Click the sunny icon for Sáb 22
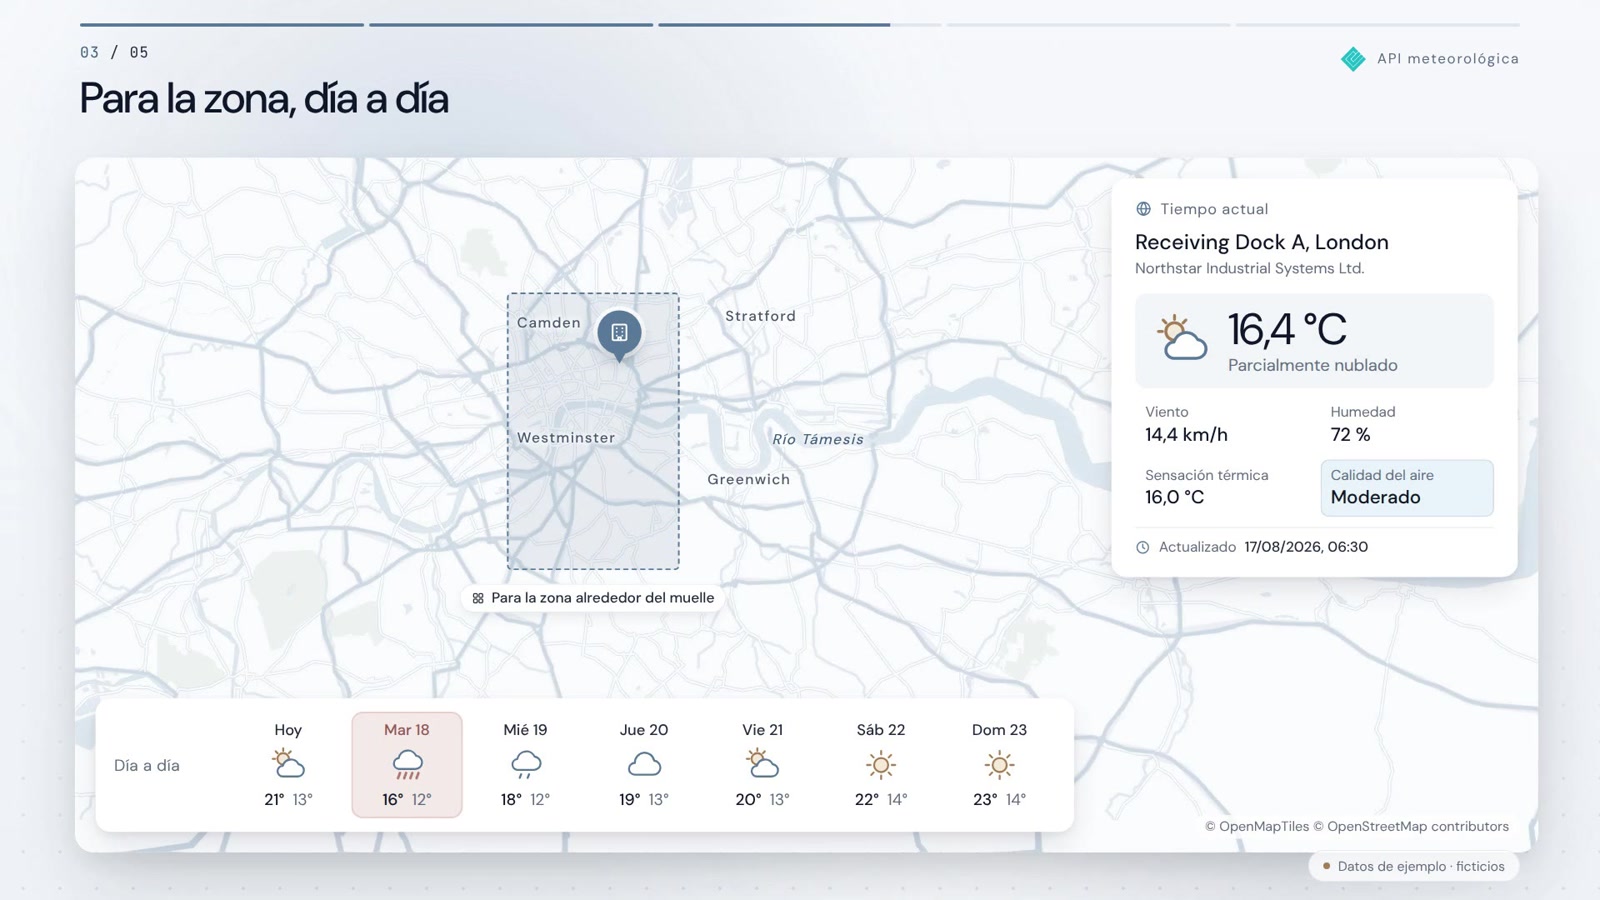This screenshot has height=900, width=1600. [x=881, y=765]
